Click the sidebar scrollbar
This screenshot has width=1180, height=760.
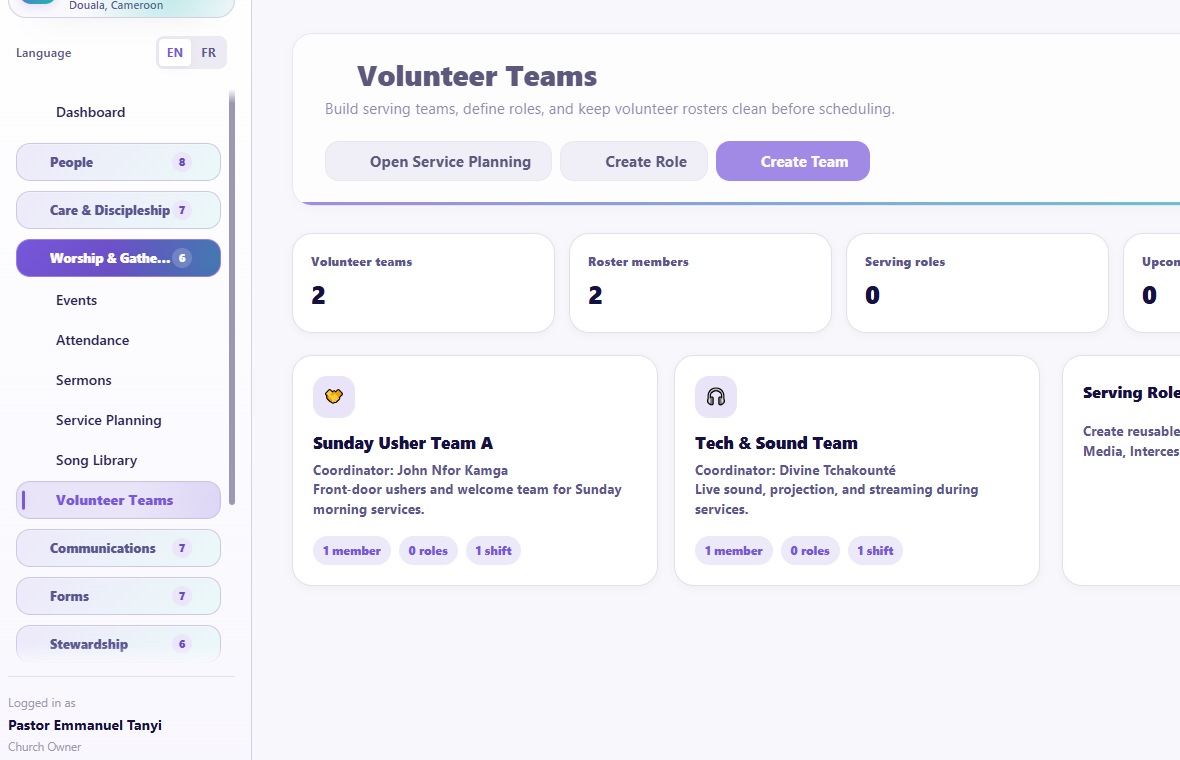pos(232,297)
